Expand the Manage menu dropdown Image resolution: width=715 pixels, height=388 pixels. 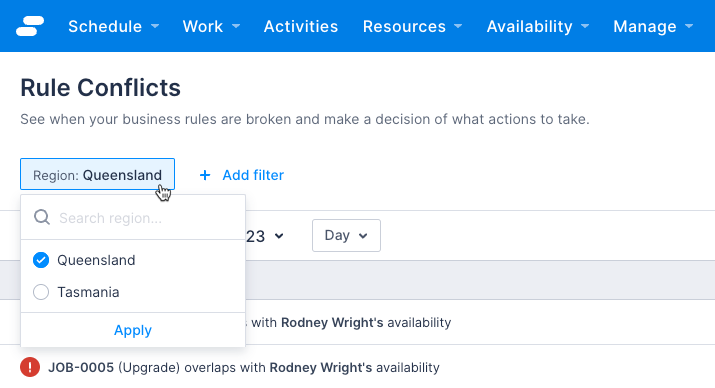[x=653, y=26]
